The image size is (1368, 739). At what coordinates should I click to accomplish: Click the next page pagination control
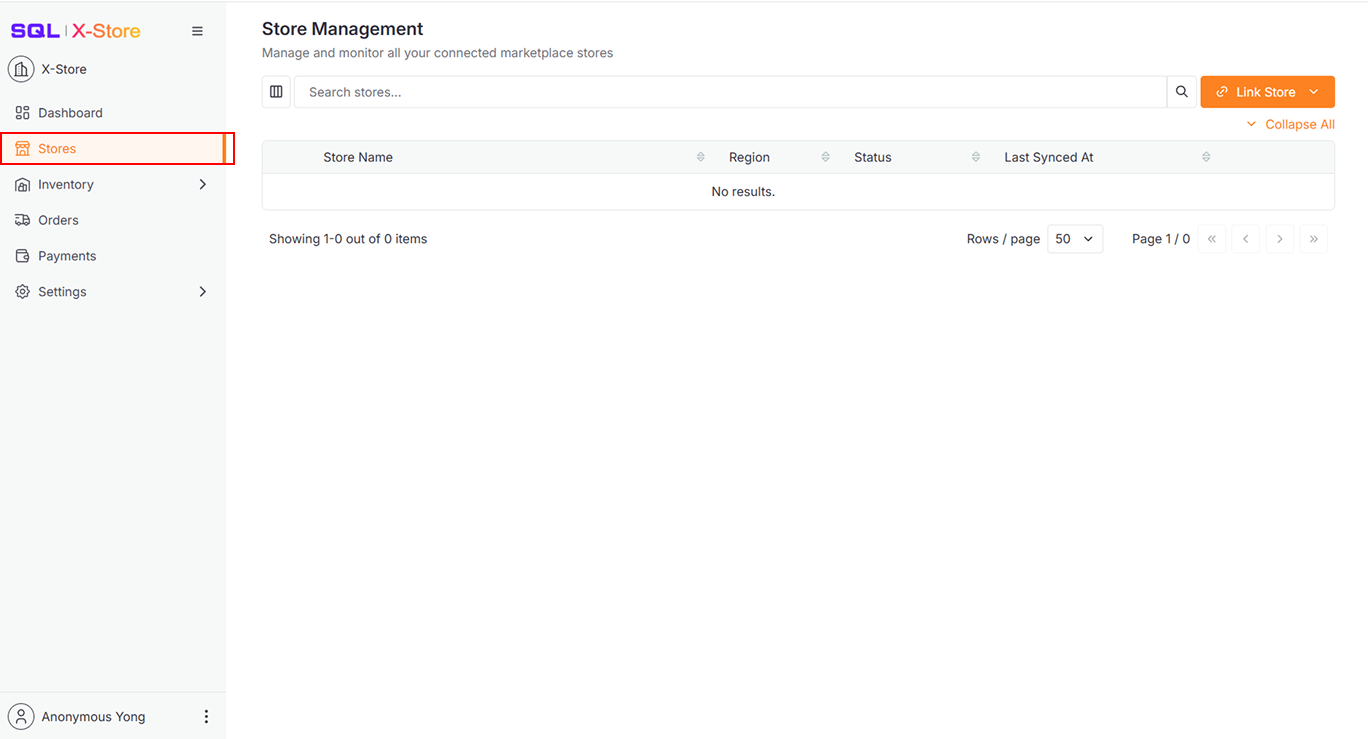(1279, 238)
